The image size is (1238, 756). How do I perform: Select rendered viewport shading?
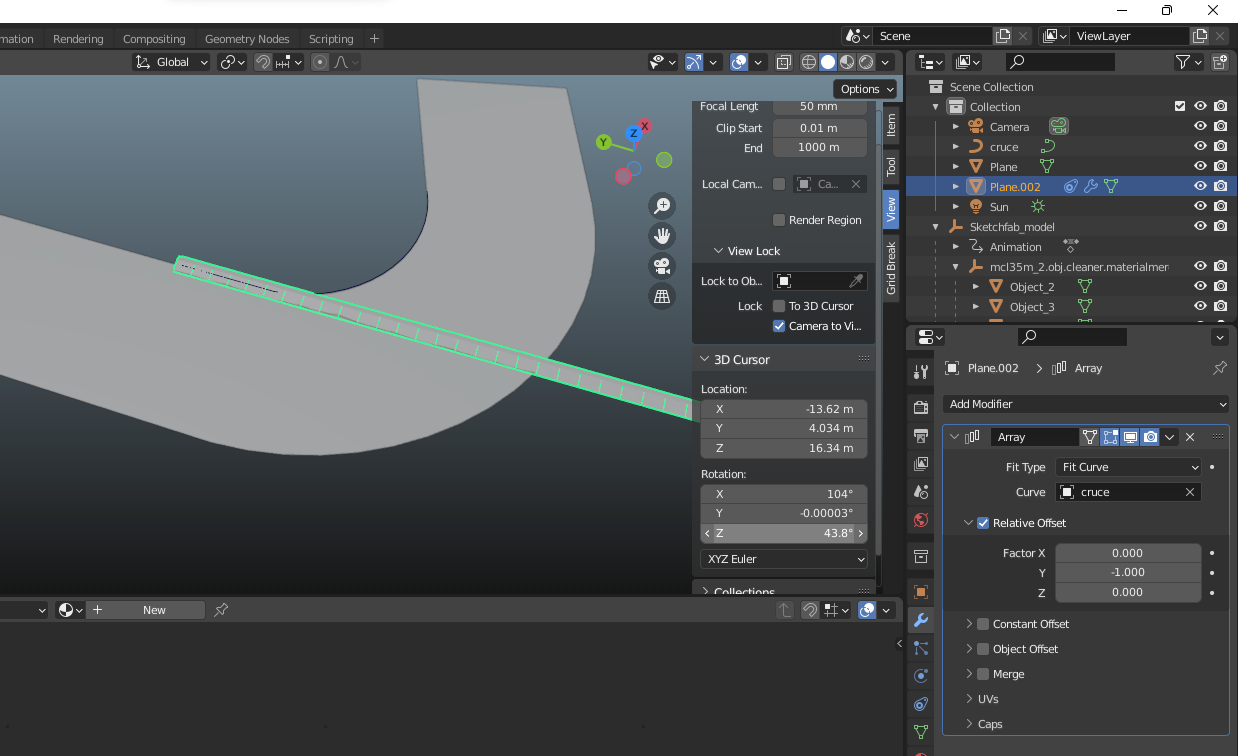(x=866, y=62)
